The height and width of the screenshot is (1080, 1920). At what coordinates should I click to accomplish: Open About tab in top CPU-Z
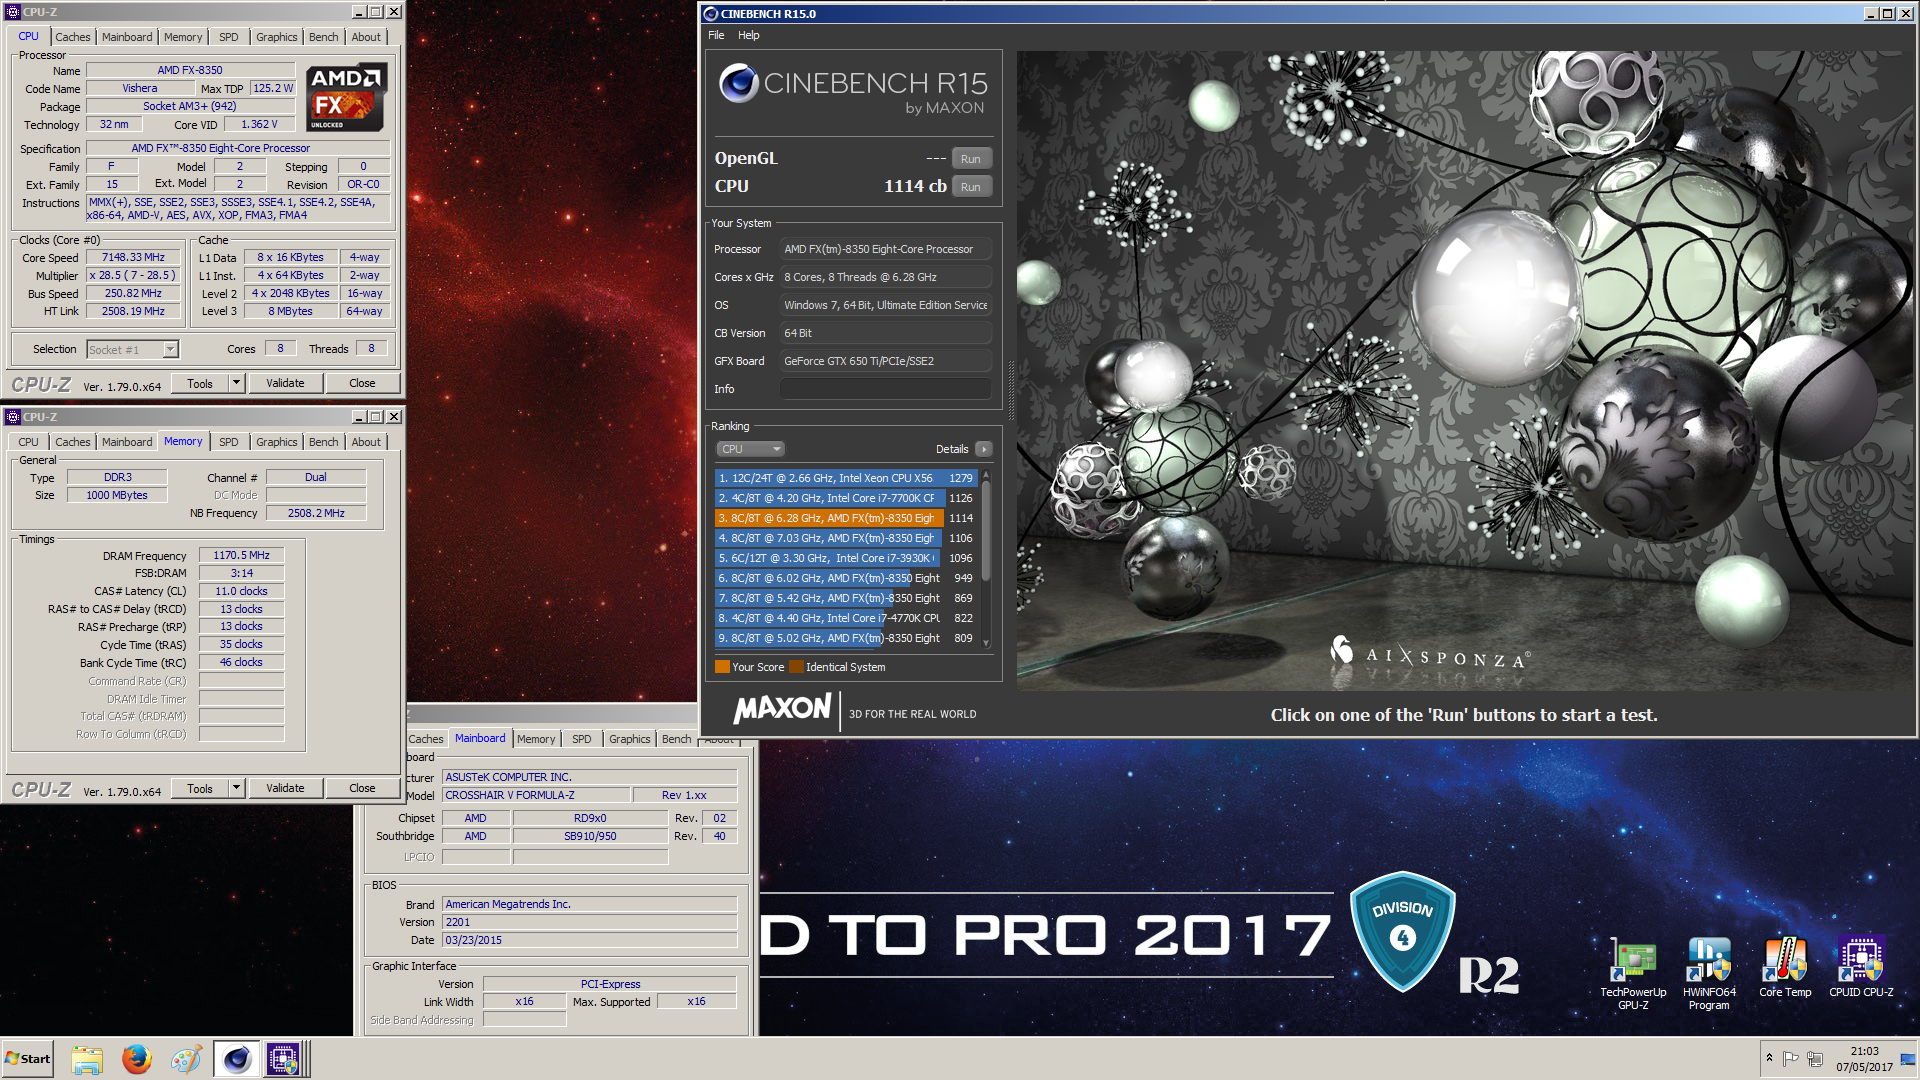pos(366,37)
